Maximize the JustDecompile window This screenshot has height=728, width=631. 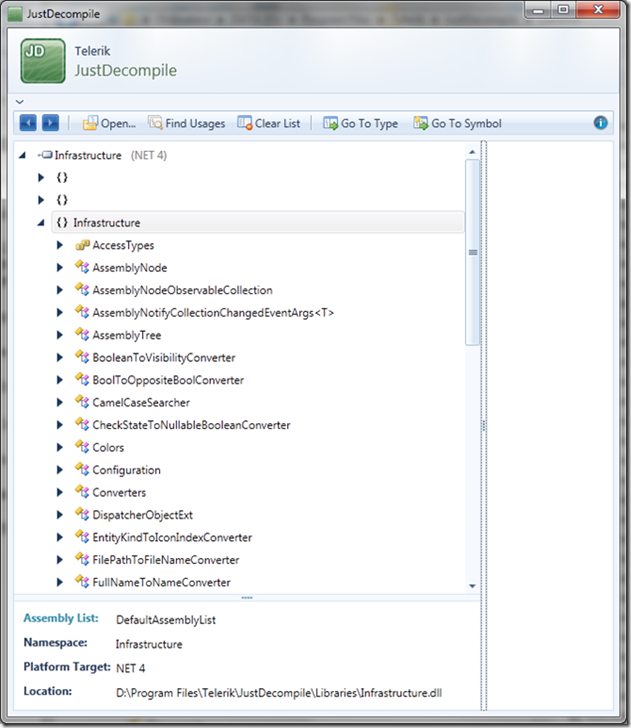[x=563, y=10]
